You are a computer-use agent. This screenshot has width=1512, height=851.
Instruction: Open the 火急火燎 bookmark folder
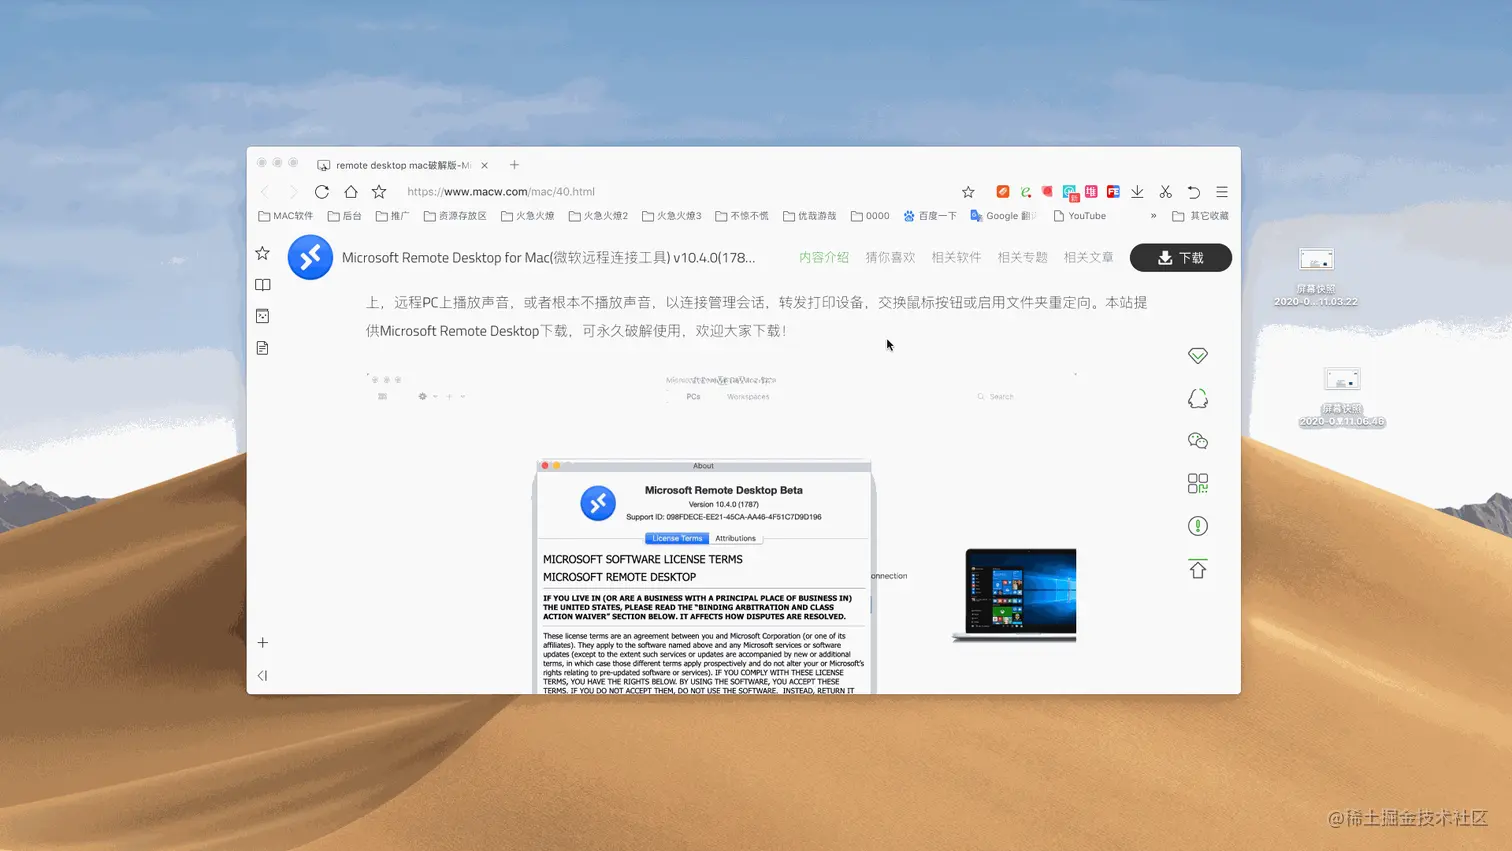click(x=528, y=216)
